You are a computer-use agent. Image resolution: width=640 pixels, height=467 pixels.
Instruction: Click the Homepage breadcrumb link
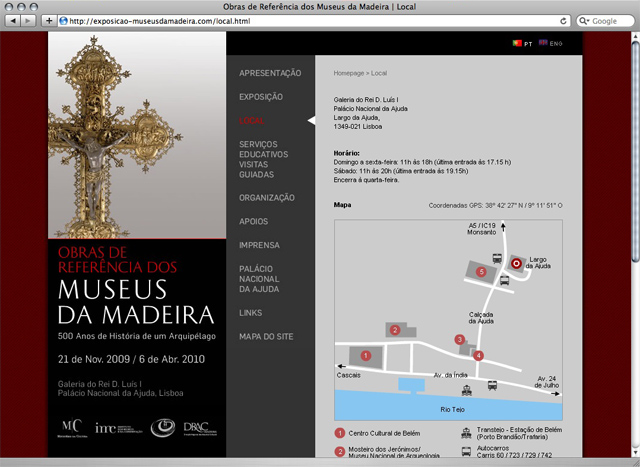coord(349,73)
